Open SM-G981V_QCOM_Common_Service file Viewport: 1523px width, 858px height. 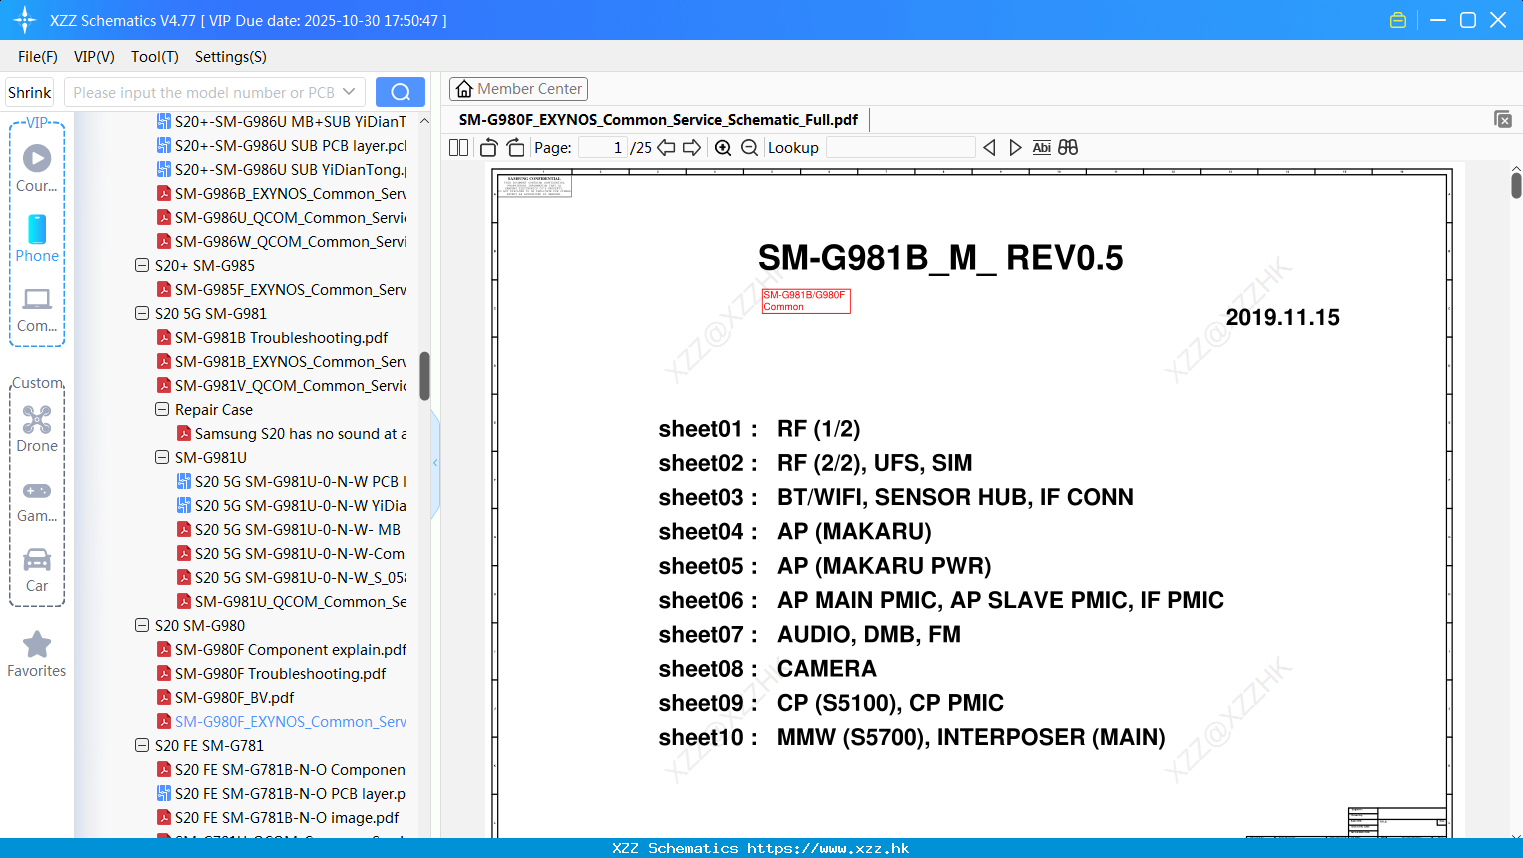point(290,386)
